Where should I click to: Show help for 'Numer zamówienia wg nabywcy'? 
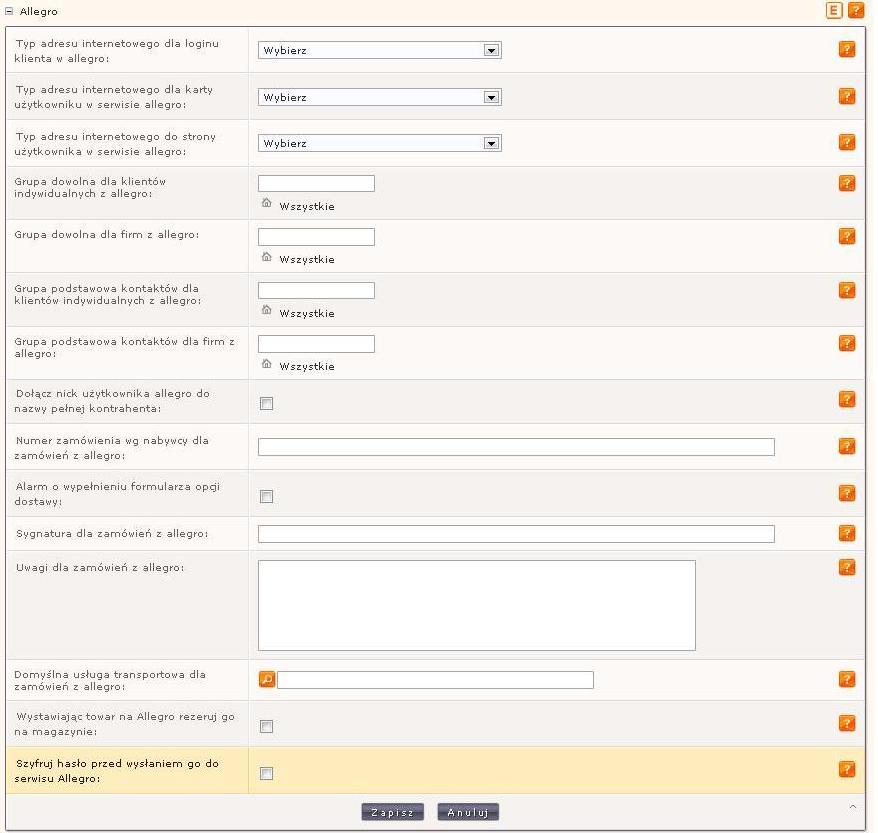[x=847, y=446]
